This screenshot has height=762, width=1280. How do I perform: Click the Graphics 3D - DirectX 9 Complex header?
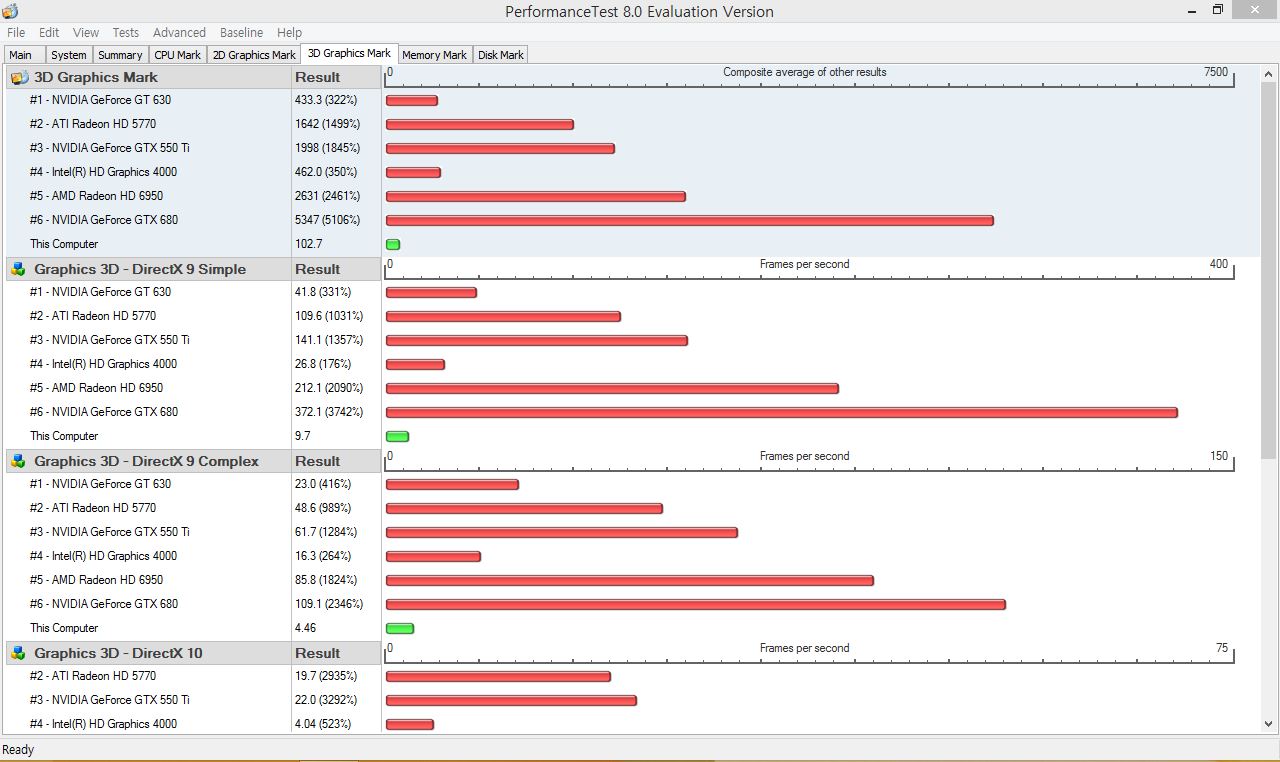[149, 461]
